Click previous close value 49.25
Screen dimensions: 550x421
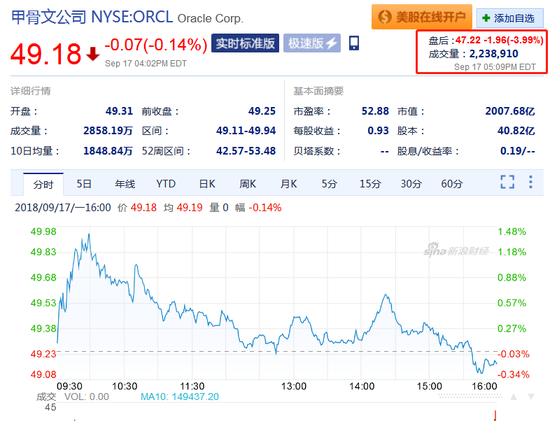[262, 111]
